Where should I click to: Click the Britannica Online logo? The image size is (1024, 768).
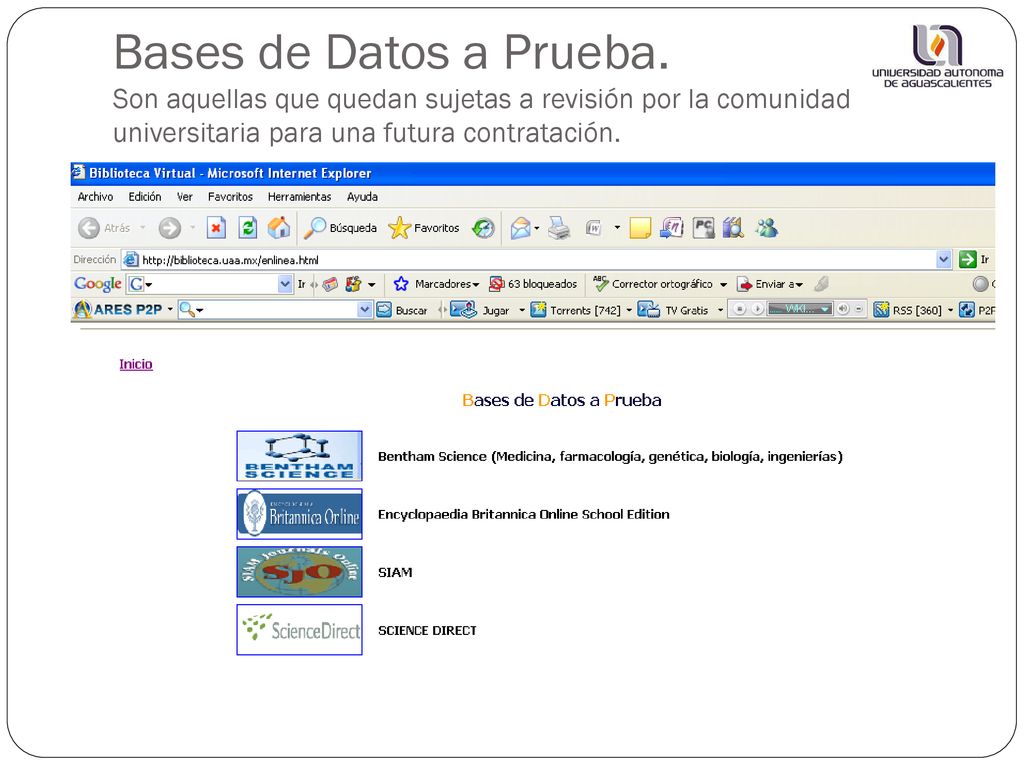pos(299,514)
